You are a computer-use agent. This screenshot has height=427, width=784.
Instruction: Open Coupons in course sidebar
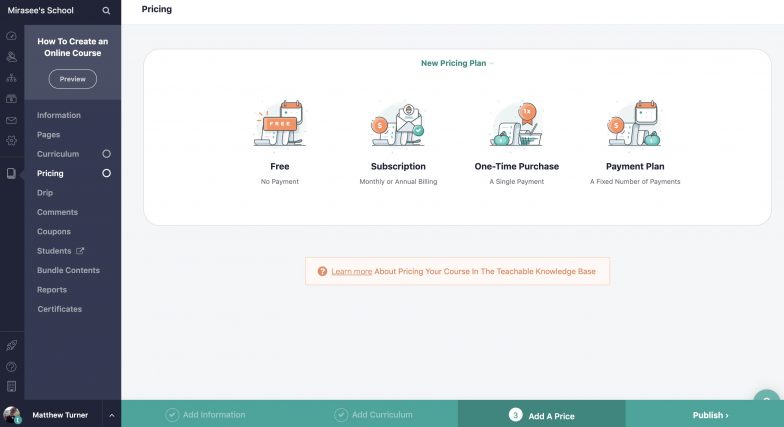(x=54, y=232)
